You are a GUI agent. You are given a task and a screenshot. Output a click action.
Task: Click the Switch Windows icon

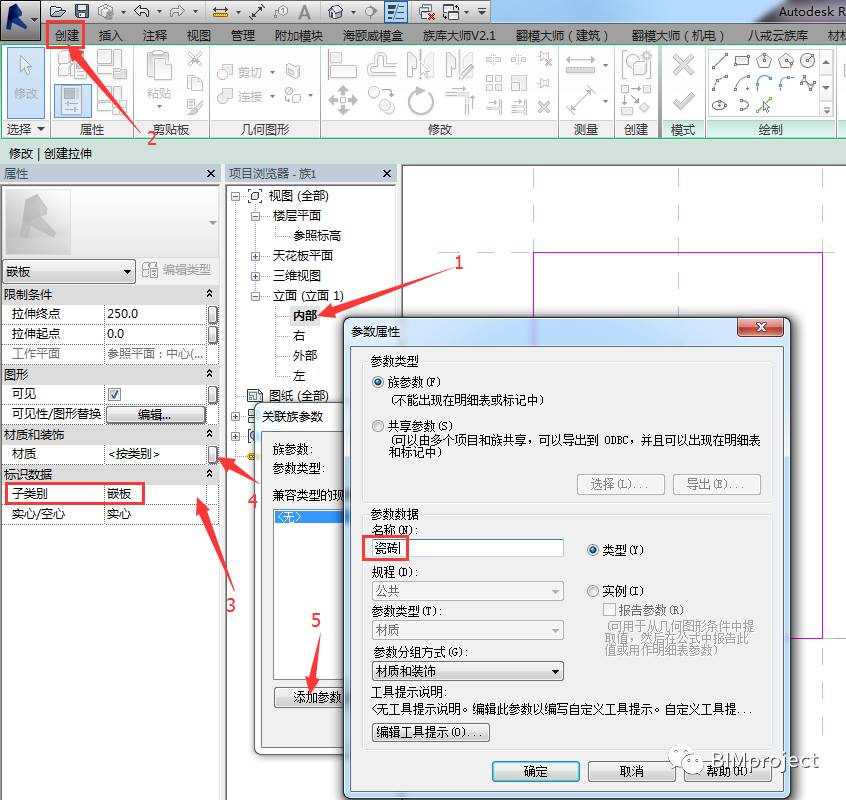pyautogui.click(x=451, y=11)
